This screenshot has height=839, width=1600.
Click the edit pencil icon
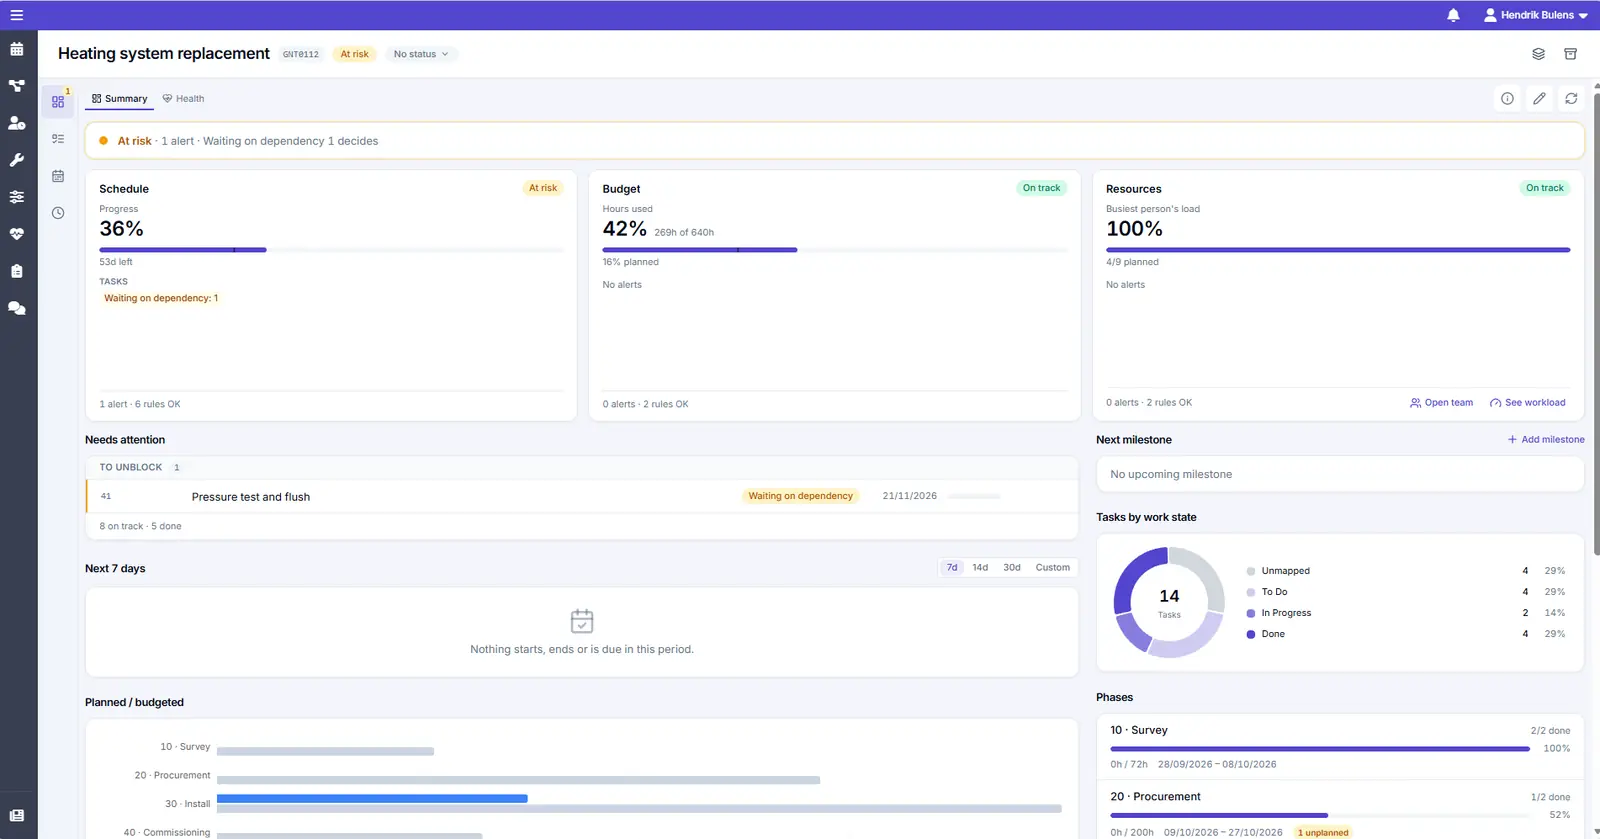[1539, 98]
